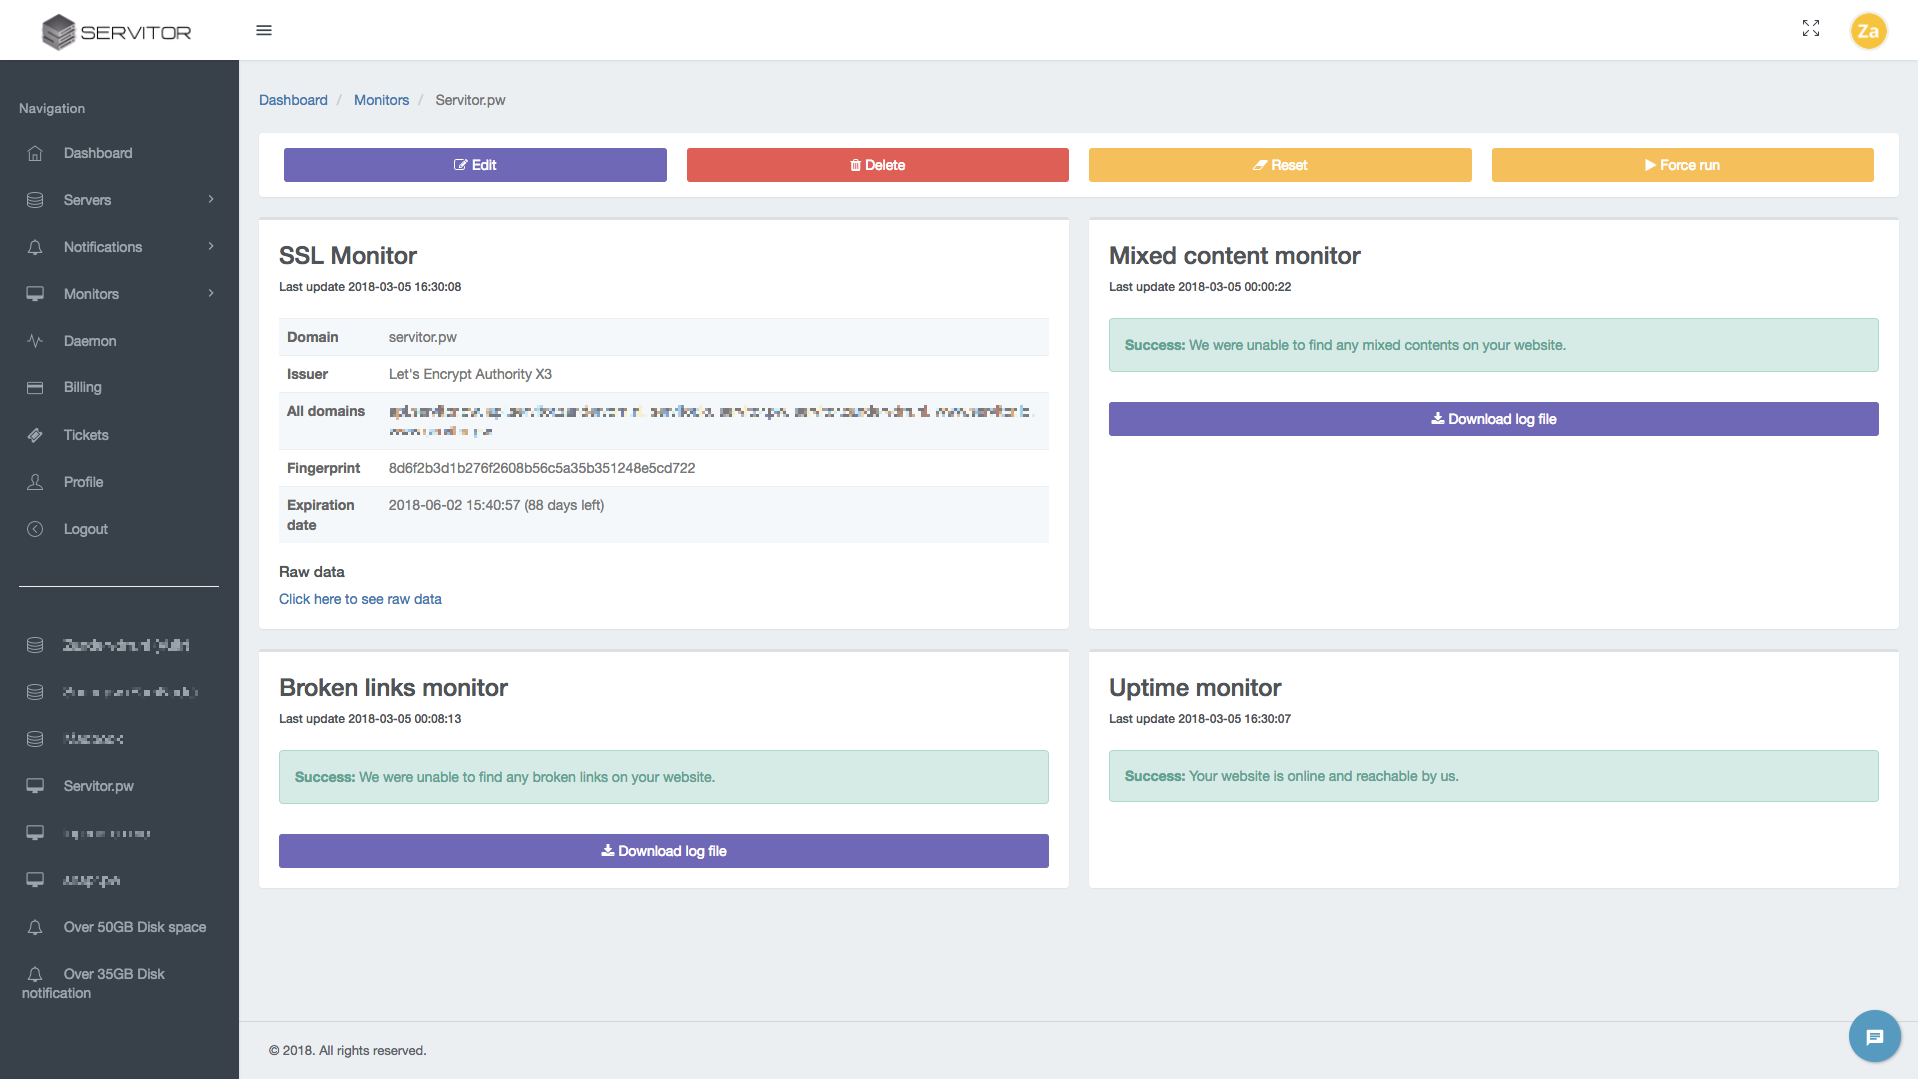Image resolution: width=1918 pixels, height=1079 pixels.
Task: Click the Logout arrow icon
Action: pos(35,529)
